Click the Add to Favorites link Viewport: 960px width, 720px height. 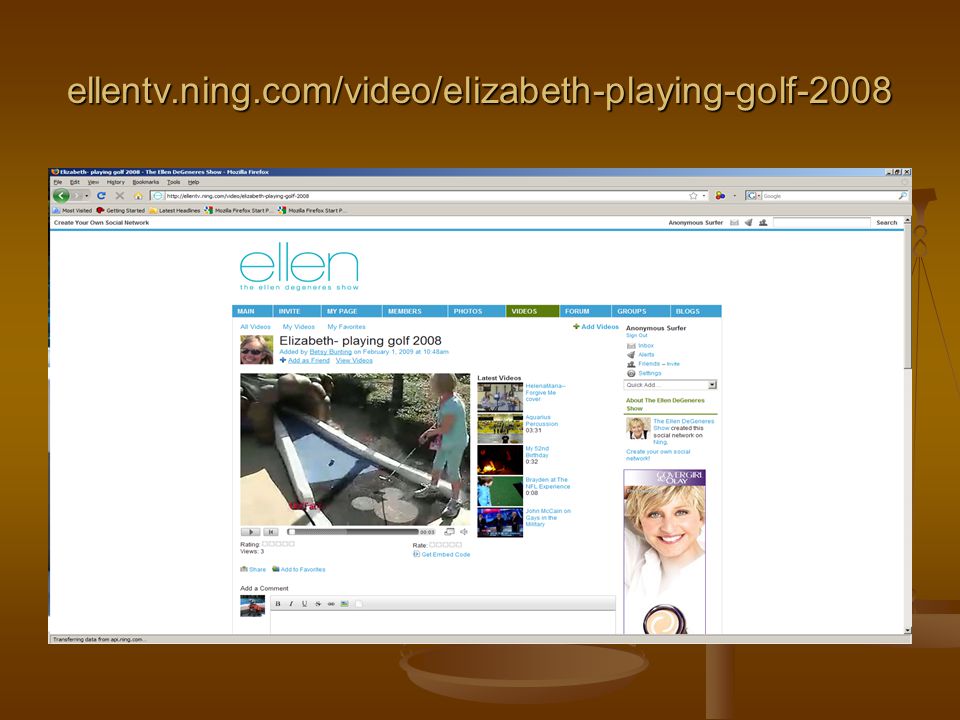tap(303, 569)
